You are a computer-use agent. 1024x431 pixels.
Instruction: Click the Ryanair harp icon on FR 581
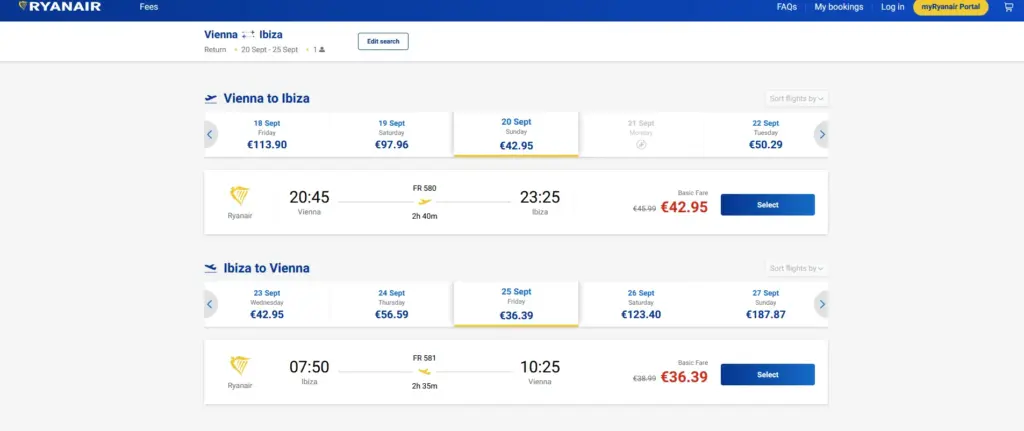240,366
